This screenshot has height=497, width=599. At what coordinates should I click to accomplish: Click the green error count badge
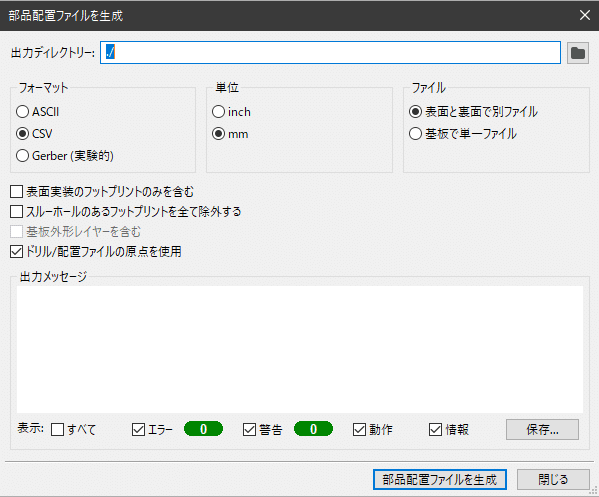204,429
